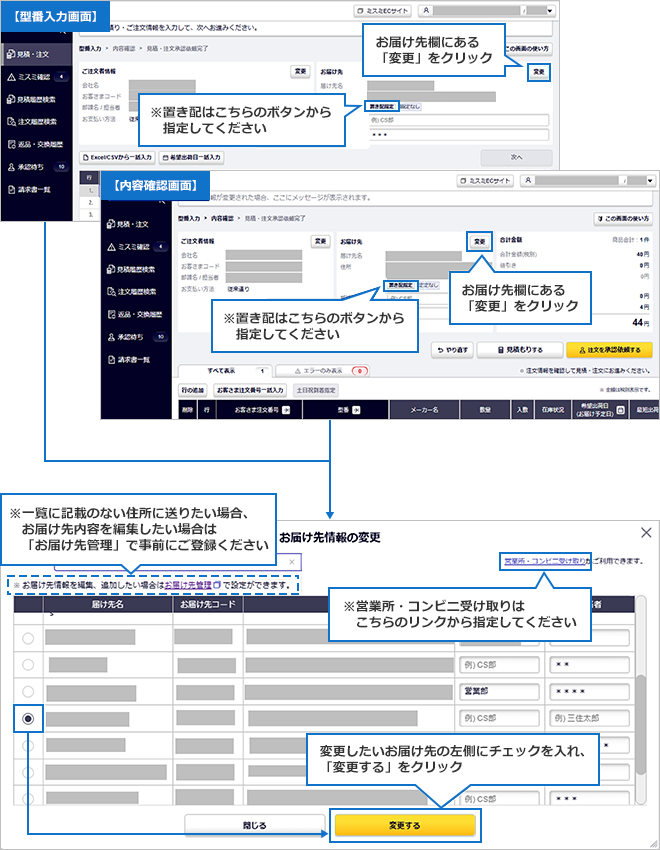This screenshot has width=660, height=850.
Task: Open 返品・交換履歴 in the 内容確認画面 sidebar
Action: pos(136,314)
